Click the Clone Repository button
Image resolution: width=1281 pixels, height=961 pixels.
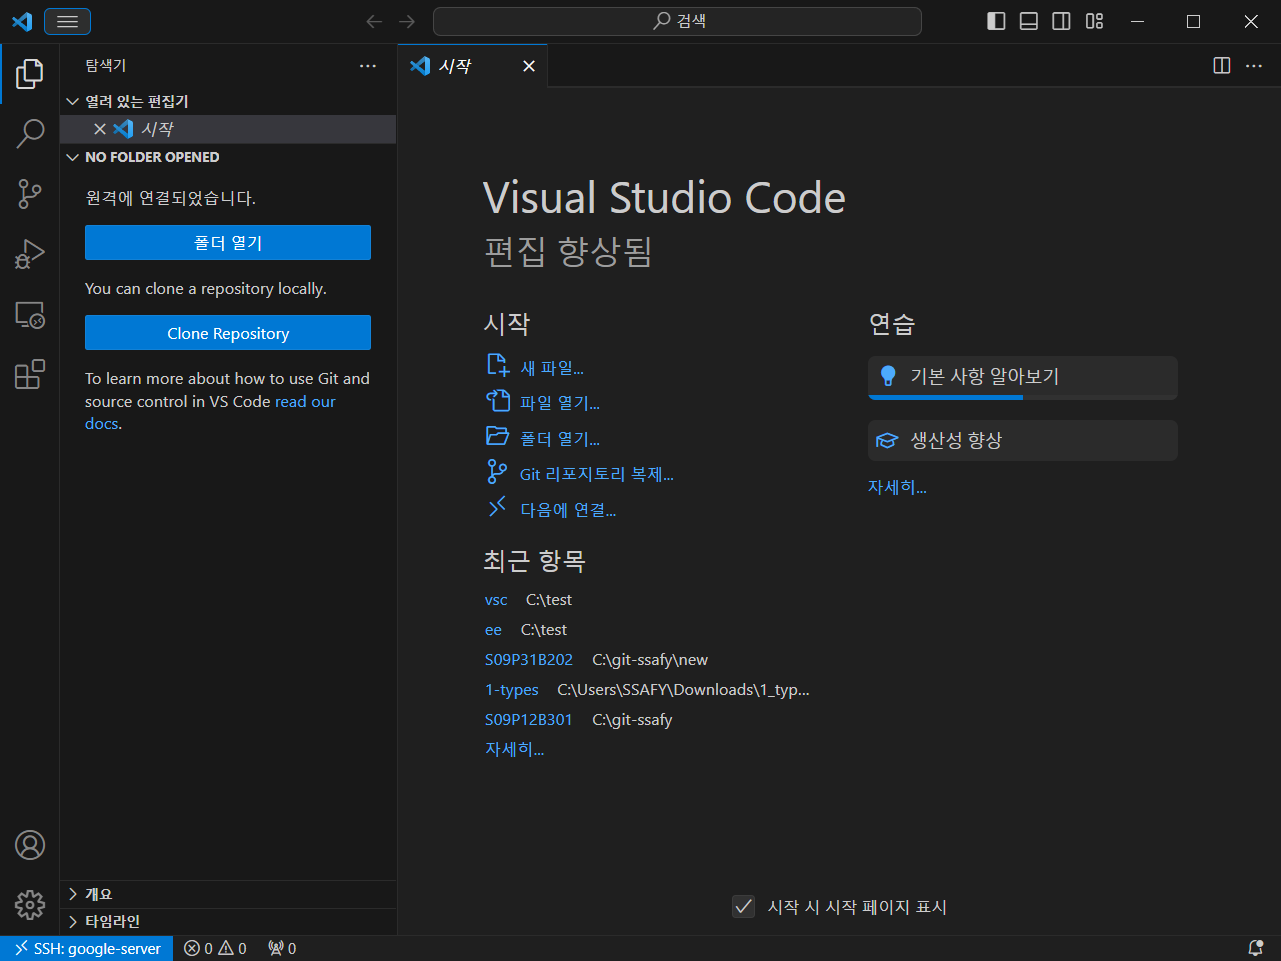click(x=228, y=333)
